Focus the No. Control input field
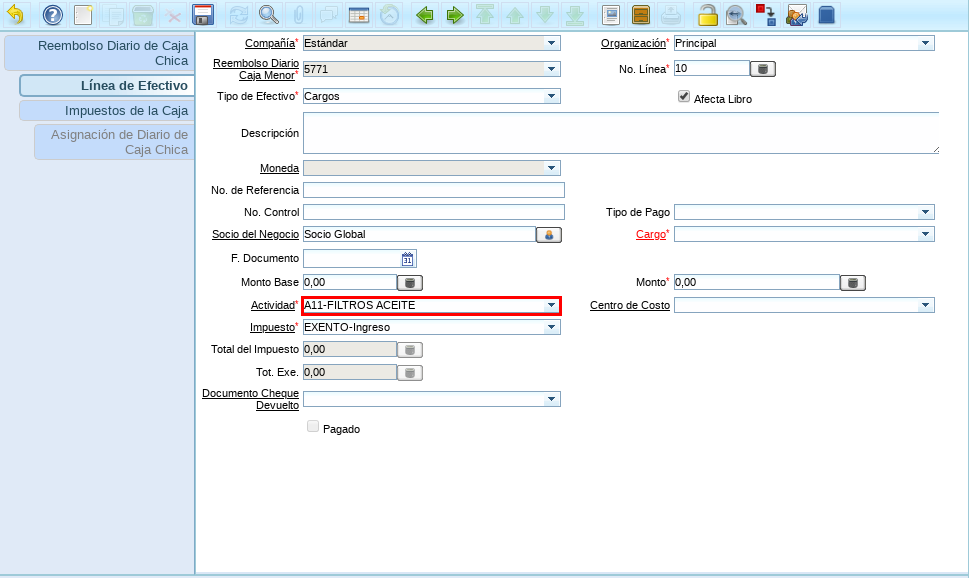Image resolution: width=969 pixels, height=578 pixels. pos(434,212)
